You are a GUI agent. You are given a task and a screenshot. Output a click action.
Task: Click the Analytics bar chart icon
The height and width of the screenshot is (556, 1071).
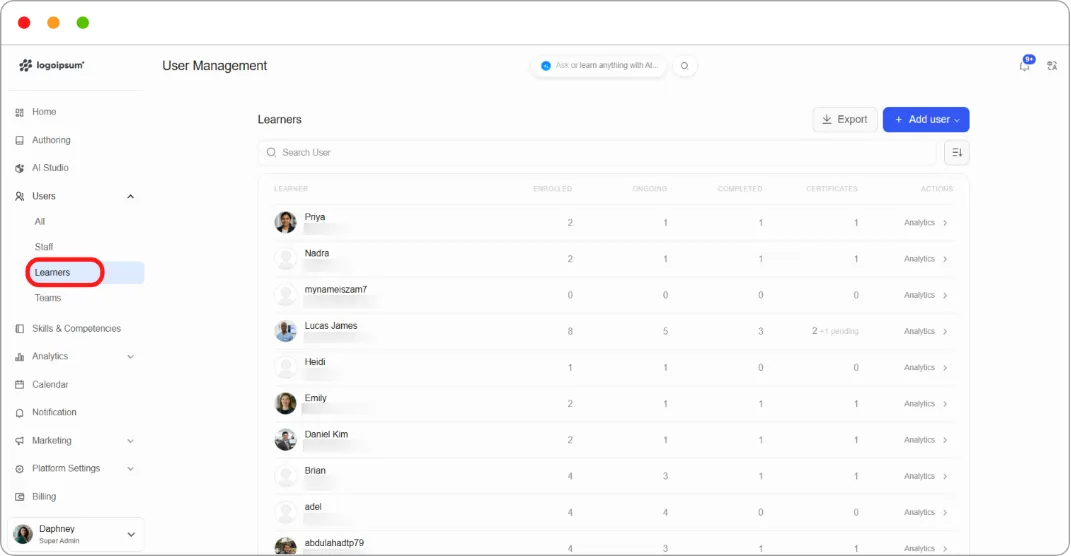click(19, 357)
